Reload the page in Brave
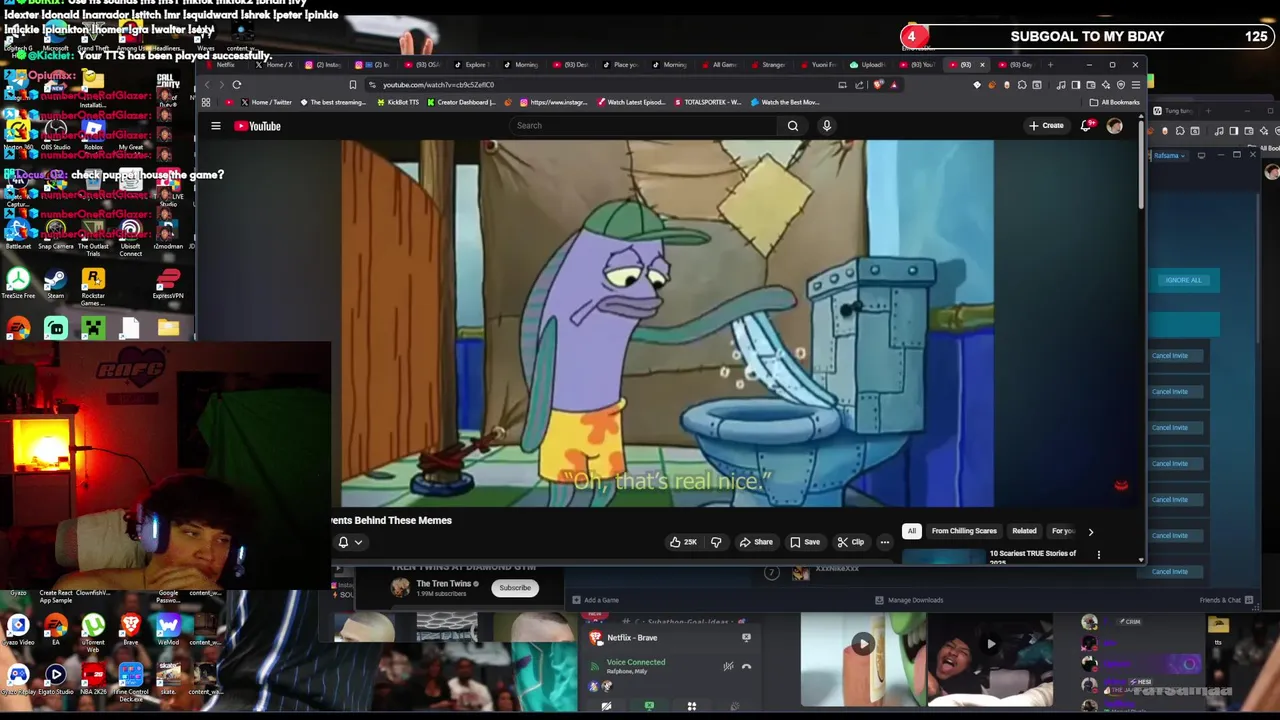Image resolution: width=1280 pixels, height=720 pixels. click(237, 85)
